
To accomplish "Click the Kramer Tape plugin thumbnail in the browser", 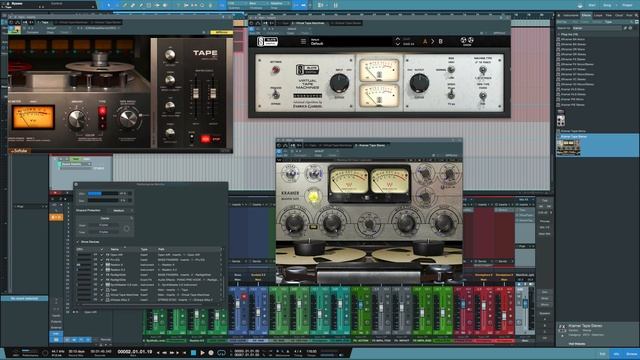I will tap(568, 148).
